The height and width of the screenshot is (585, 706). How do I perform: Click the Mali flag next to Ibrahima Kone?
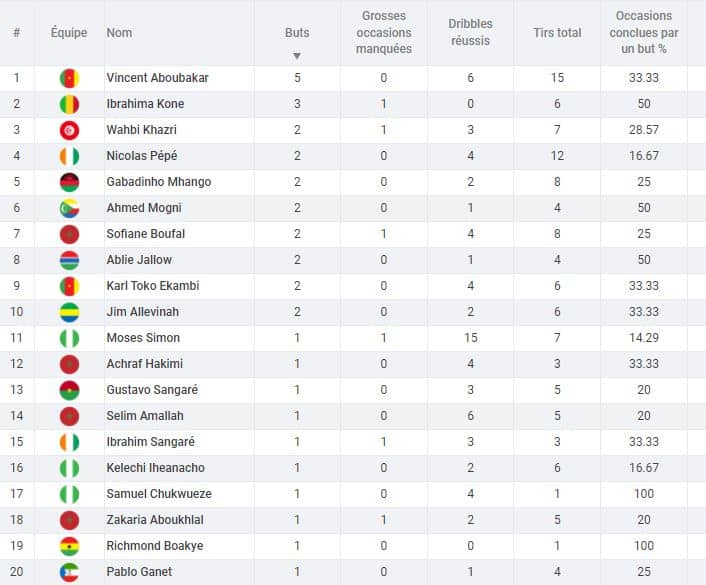click(x=70, y=104)
